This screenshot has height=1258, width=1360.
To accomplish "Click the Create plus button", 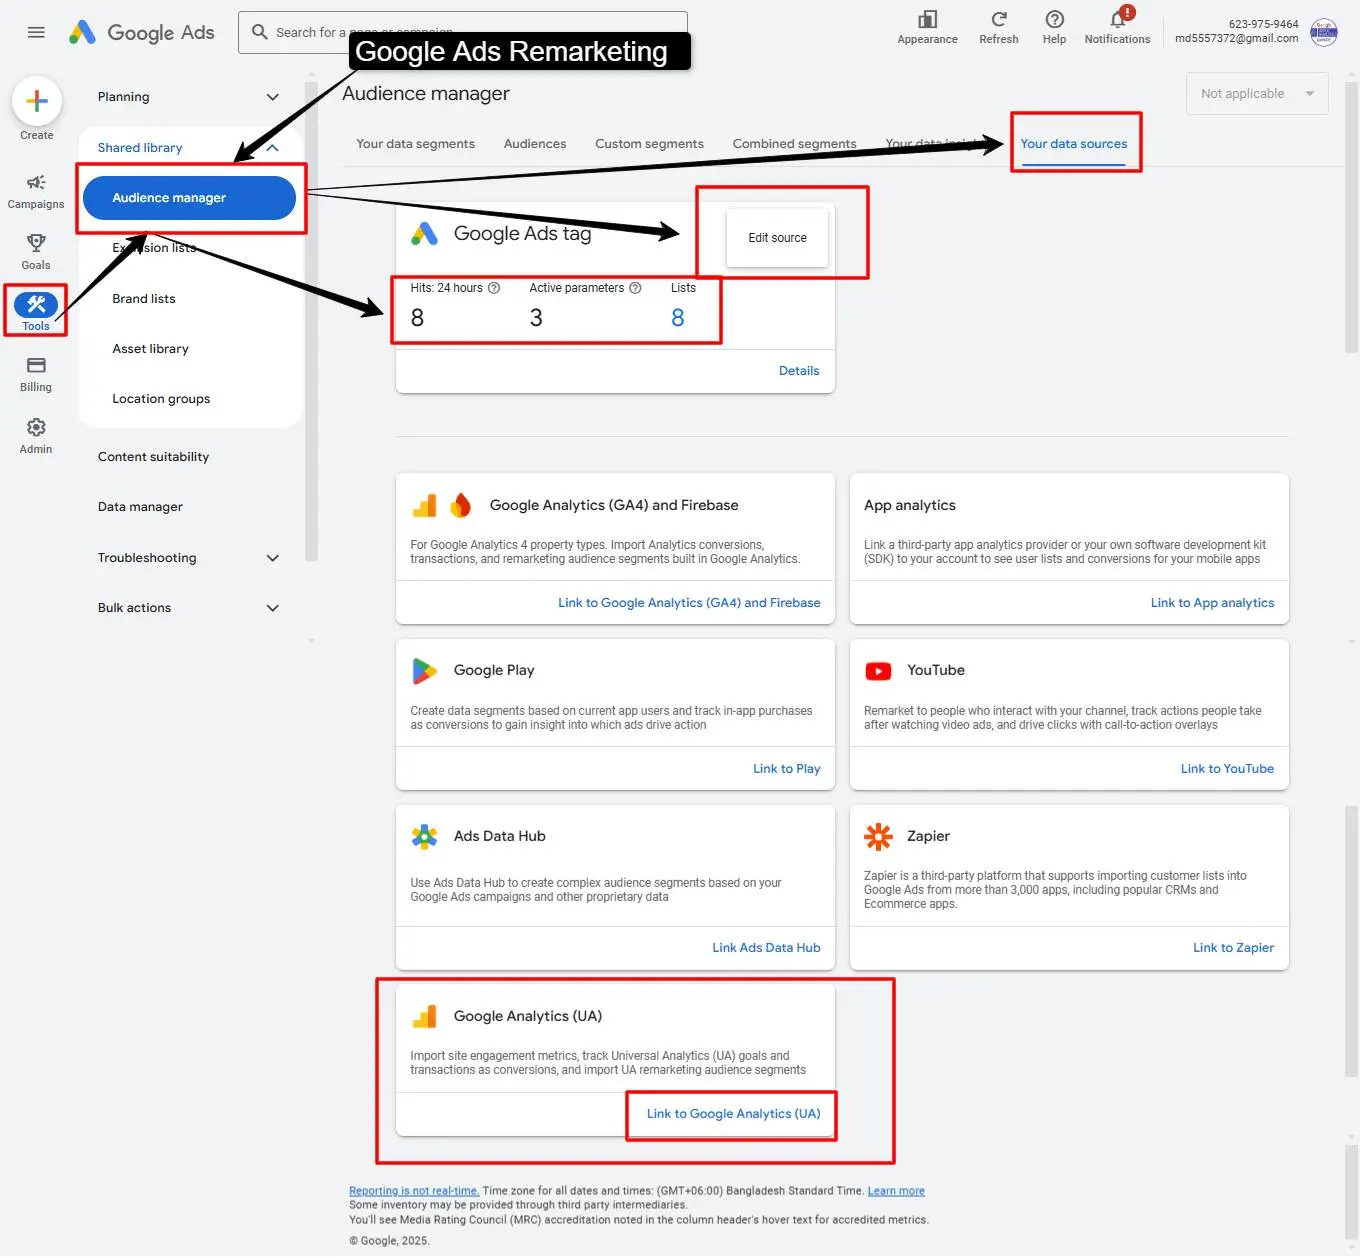I will 37,101.
